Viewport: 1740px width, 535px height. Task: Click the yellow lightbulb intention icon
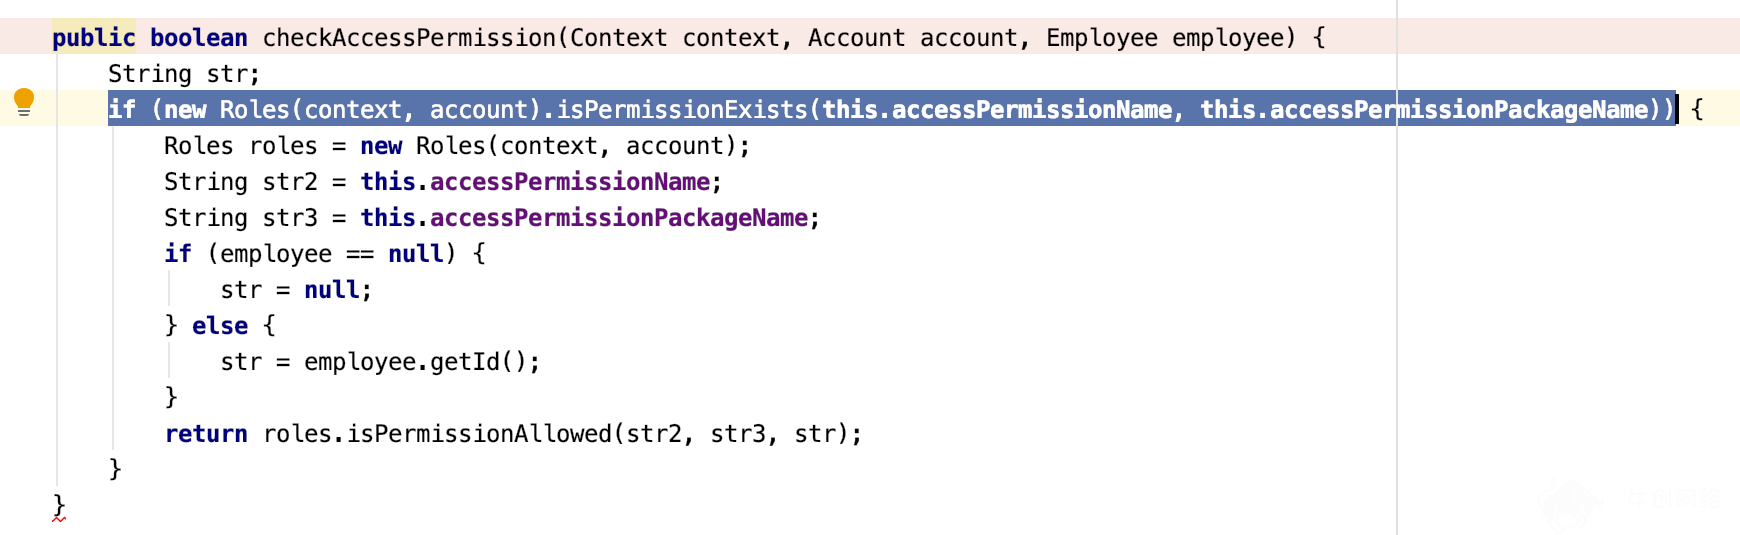(x=24, y=102)
